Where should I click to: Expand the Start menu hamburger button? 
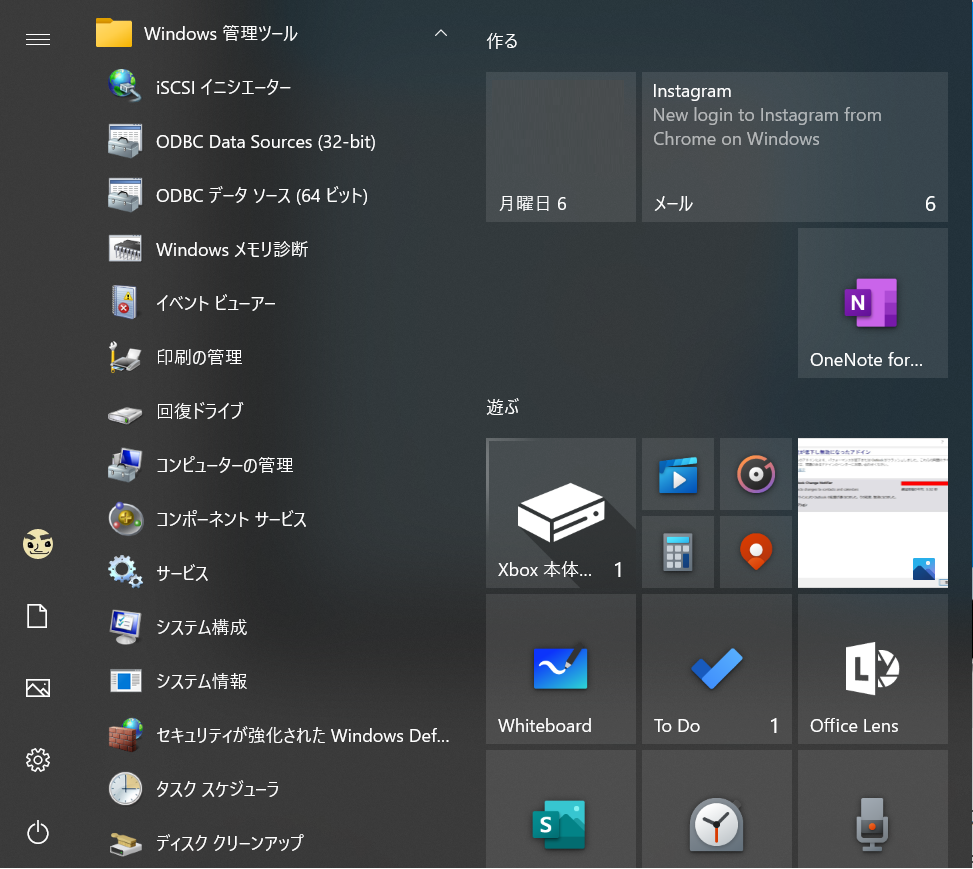tap(38, 40)
